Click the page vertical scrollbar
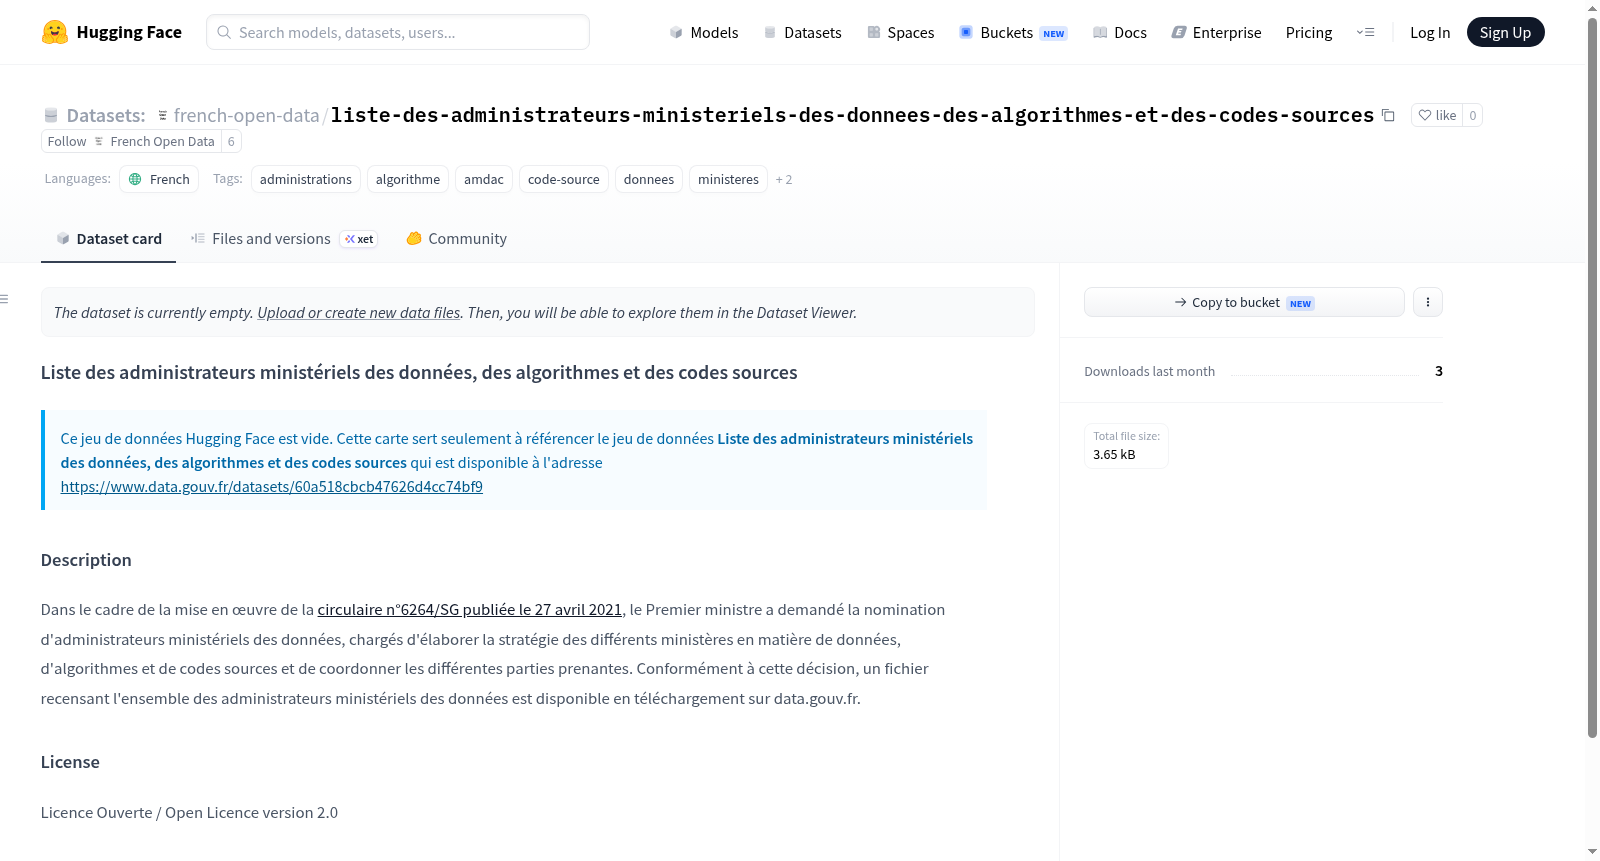This screenshot has width=1600, height=861. pos(1592,378)
